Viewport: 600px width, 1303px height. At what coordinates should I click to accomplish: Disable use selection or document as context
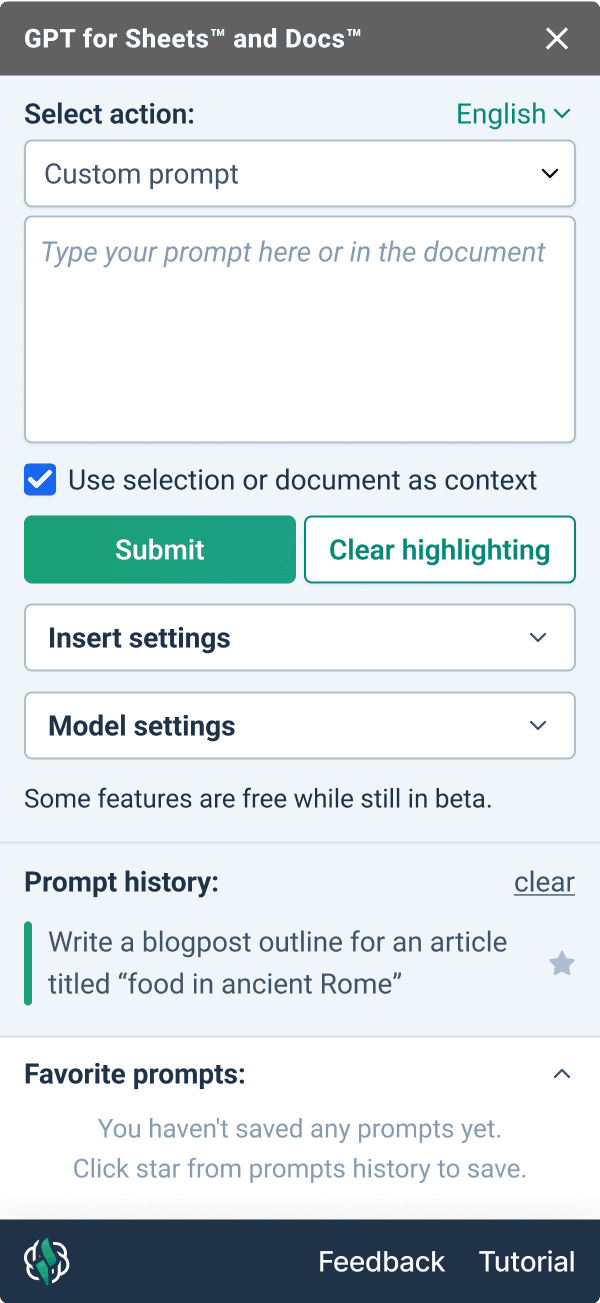[40, 480]
